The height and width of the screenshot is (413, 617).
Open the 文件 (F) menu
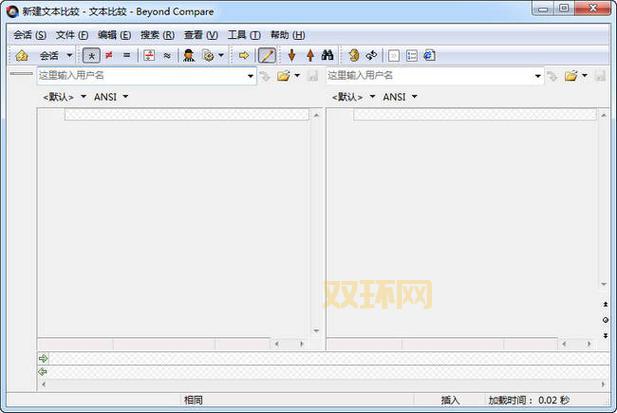tap(72, 35)
